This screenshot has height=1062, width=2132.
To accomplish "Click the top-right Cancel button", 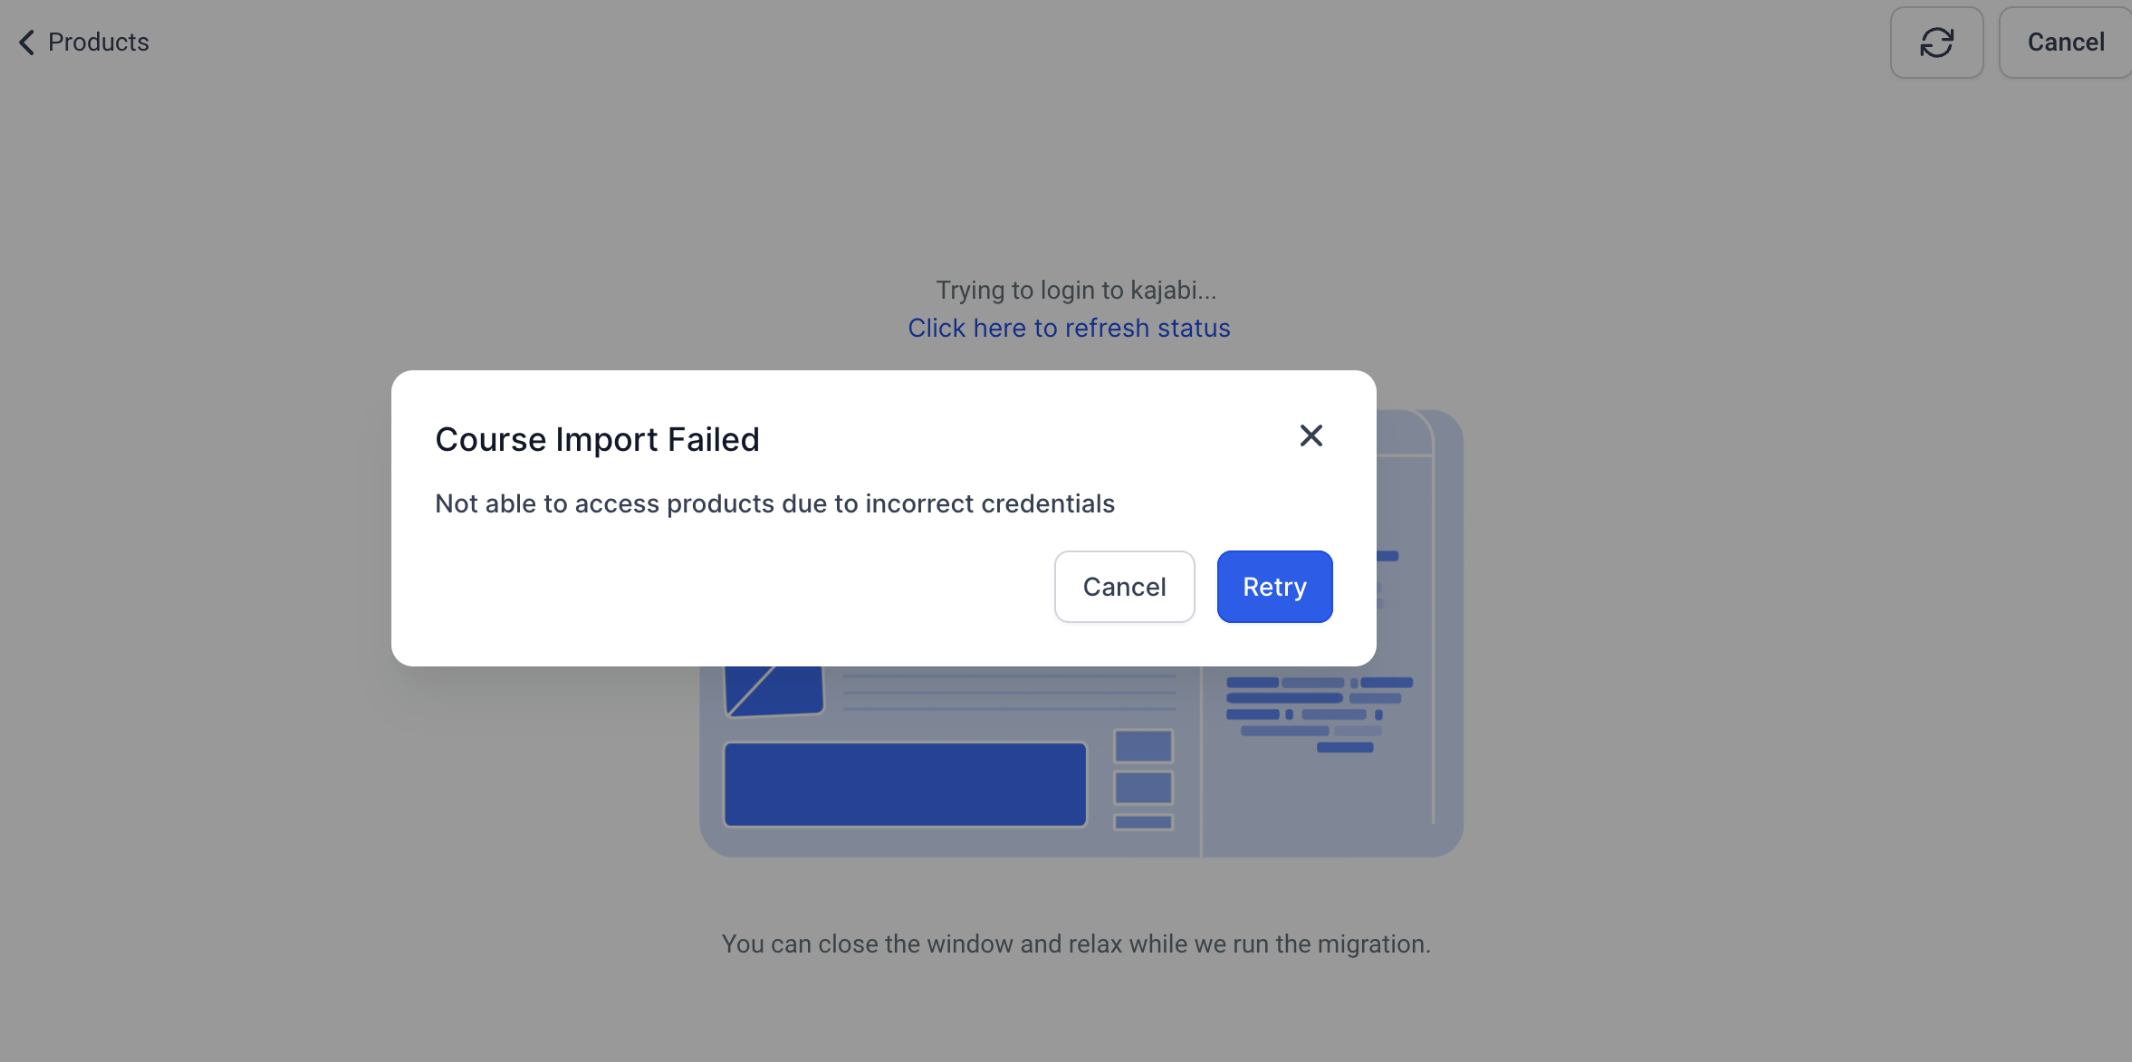I will [x=2065, y=42].
